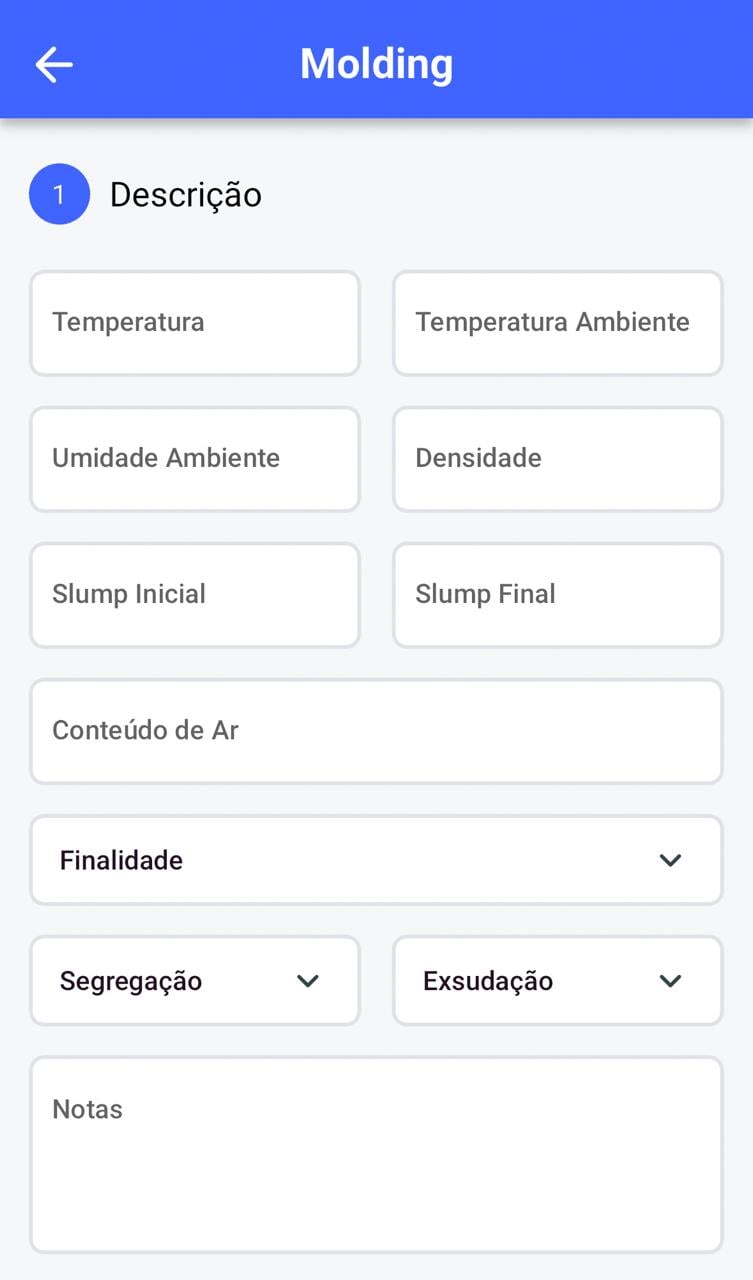Tap the Finalidade label text
Viewport: 753px width, 1280px height.
(121, 860)
